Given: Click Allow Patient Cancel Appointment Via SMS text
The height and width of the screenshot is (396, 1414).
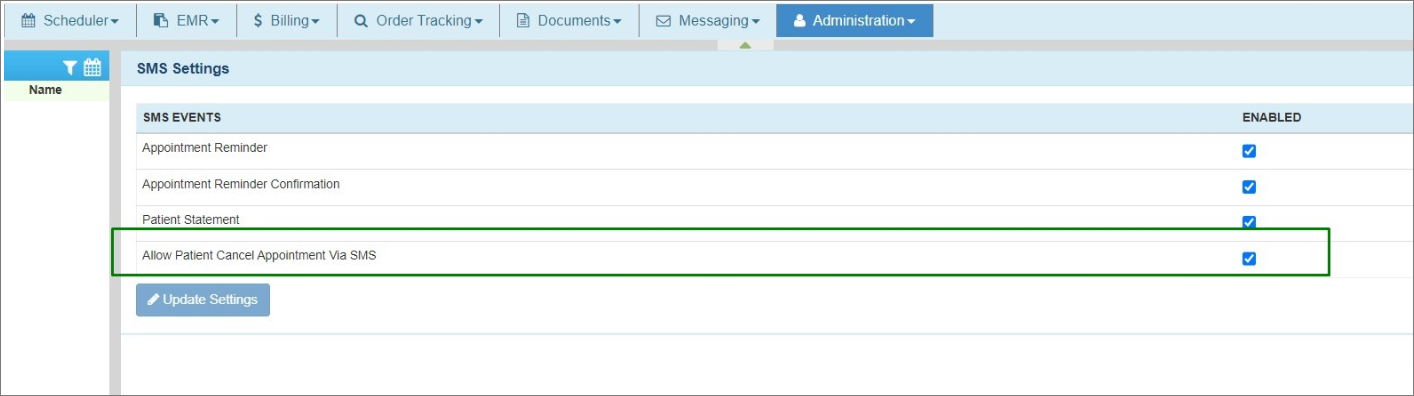Looking at the screenshot, I should (259, 256).
